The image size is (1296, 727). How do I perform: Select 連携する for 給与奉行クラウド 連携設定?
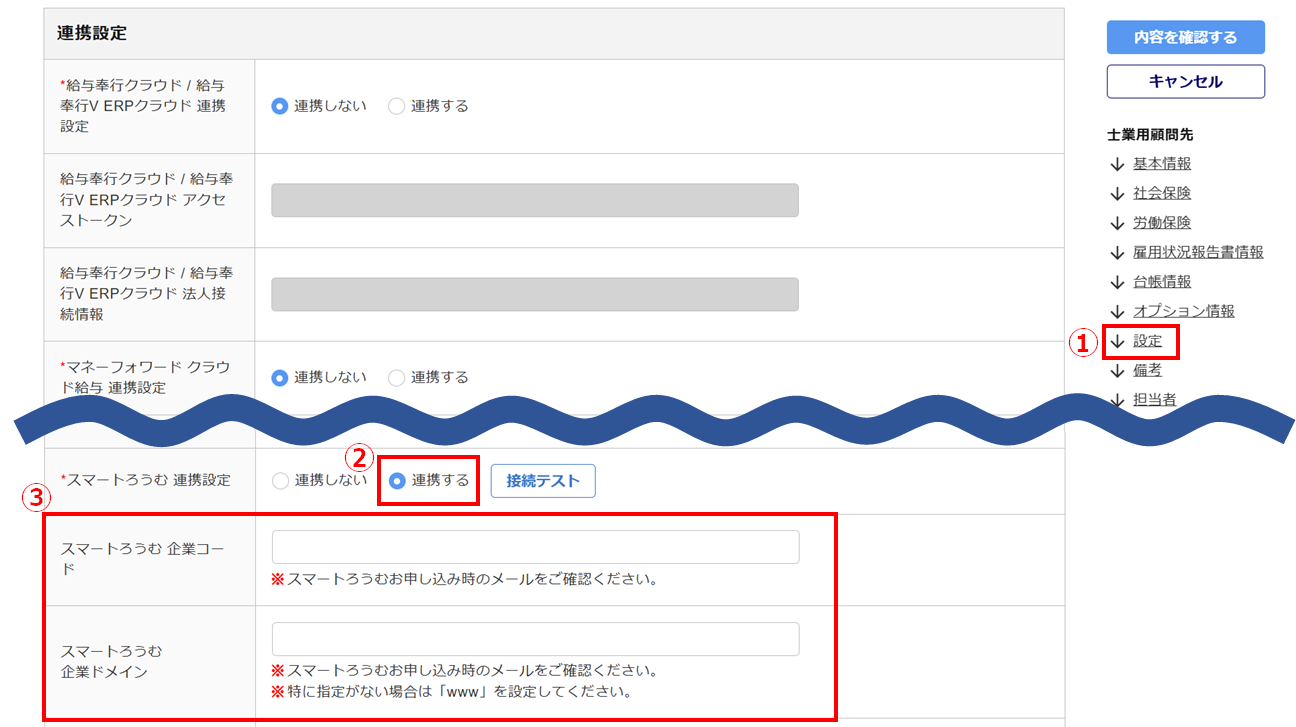coord(396,106)
